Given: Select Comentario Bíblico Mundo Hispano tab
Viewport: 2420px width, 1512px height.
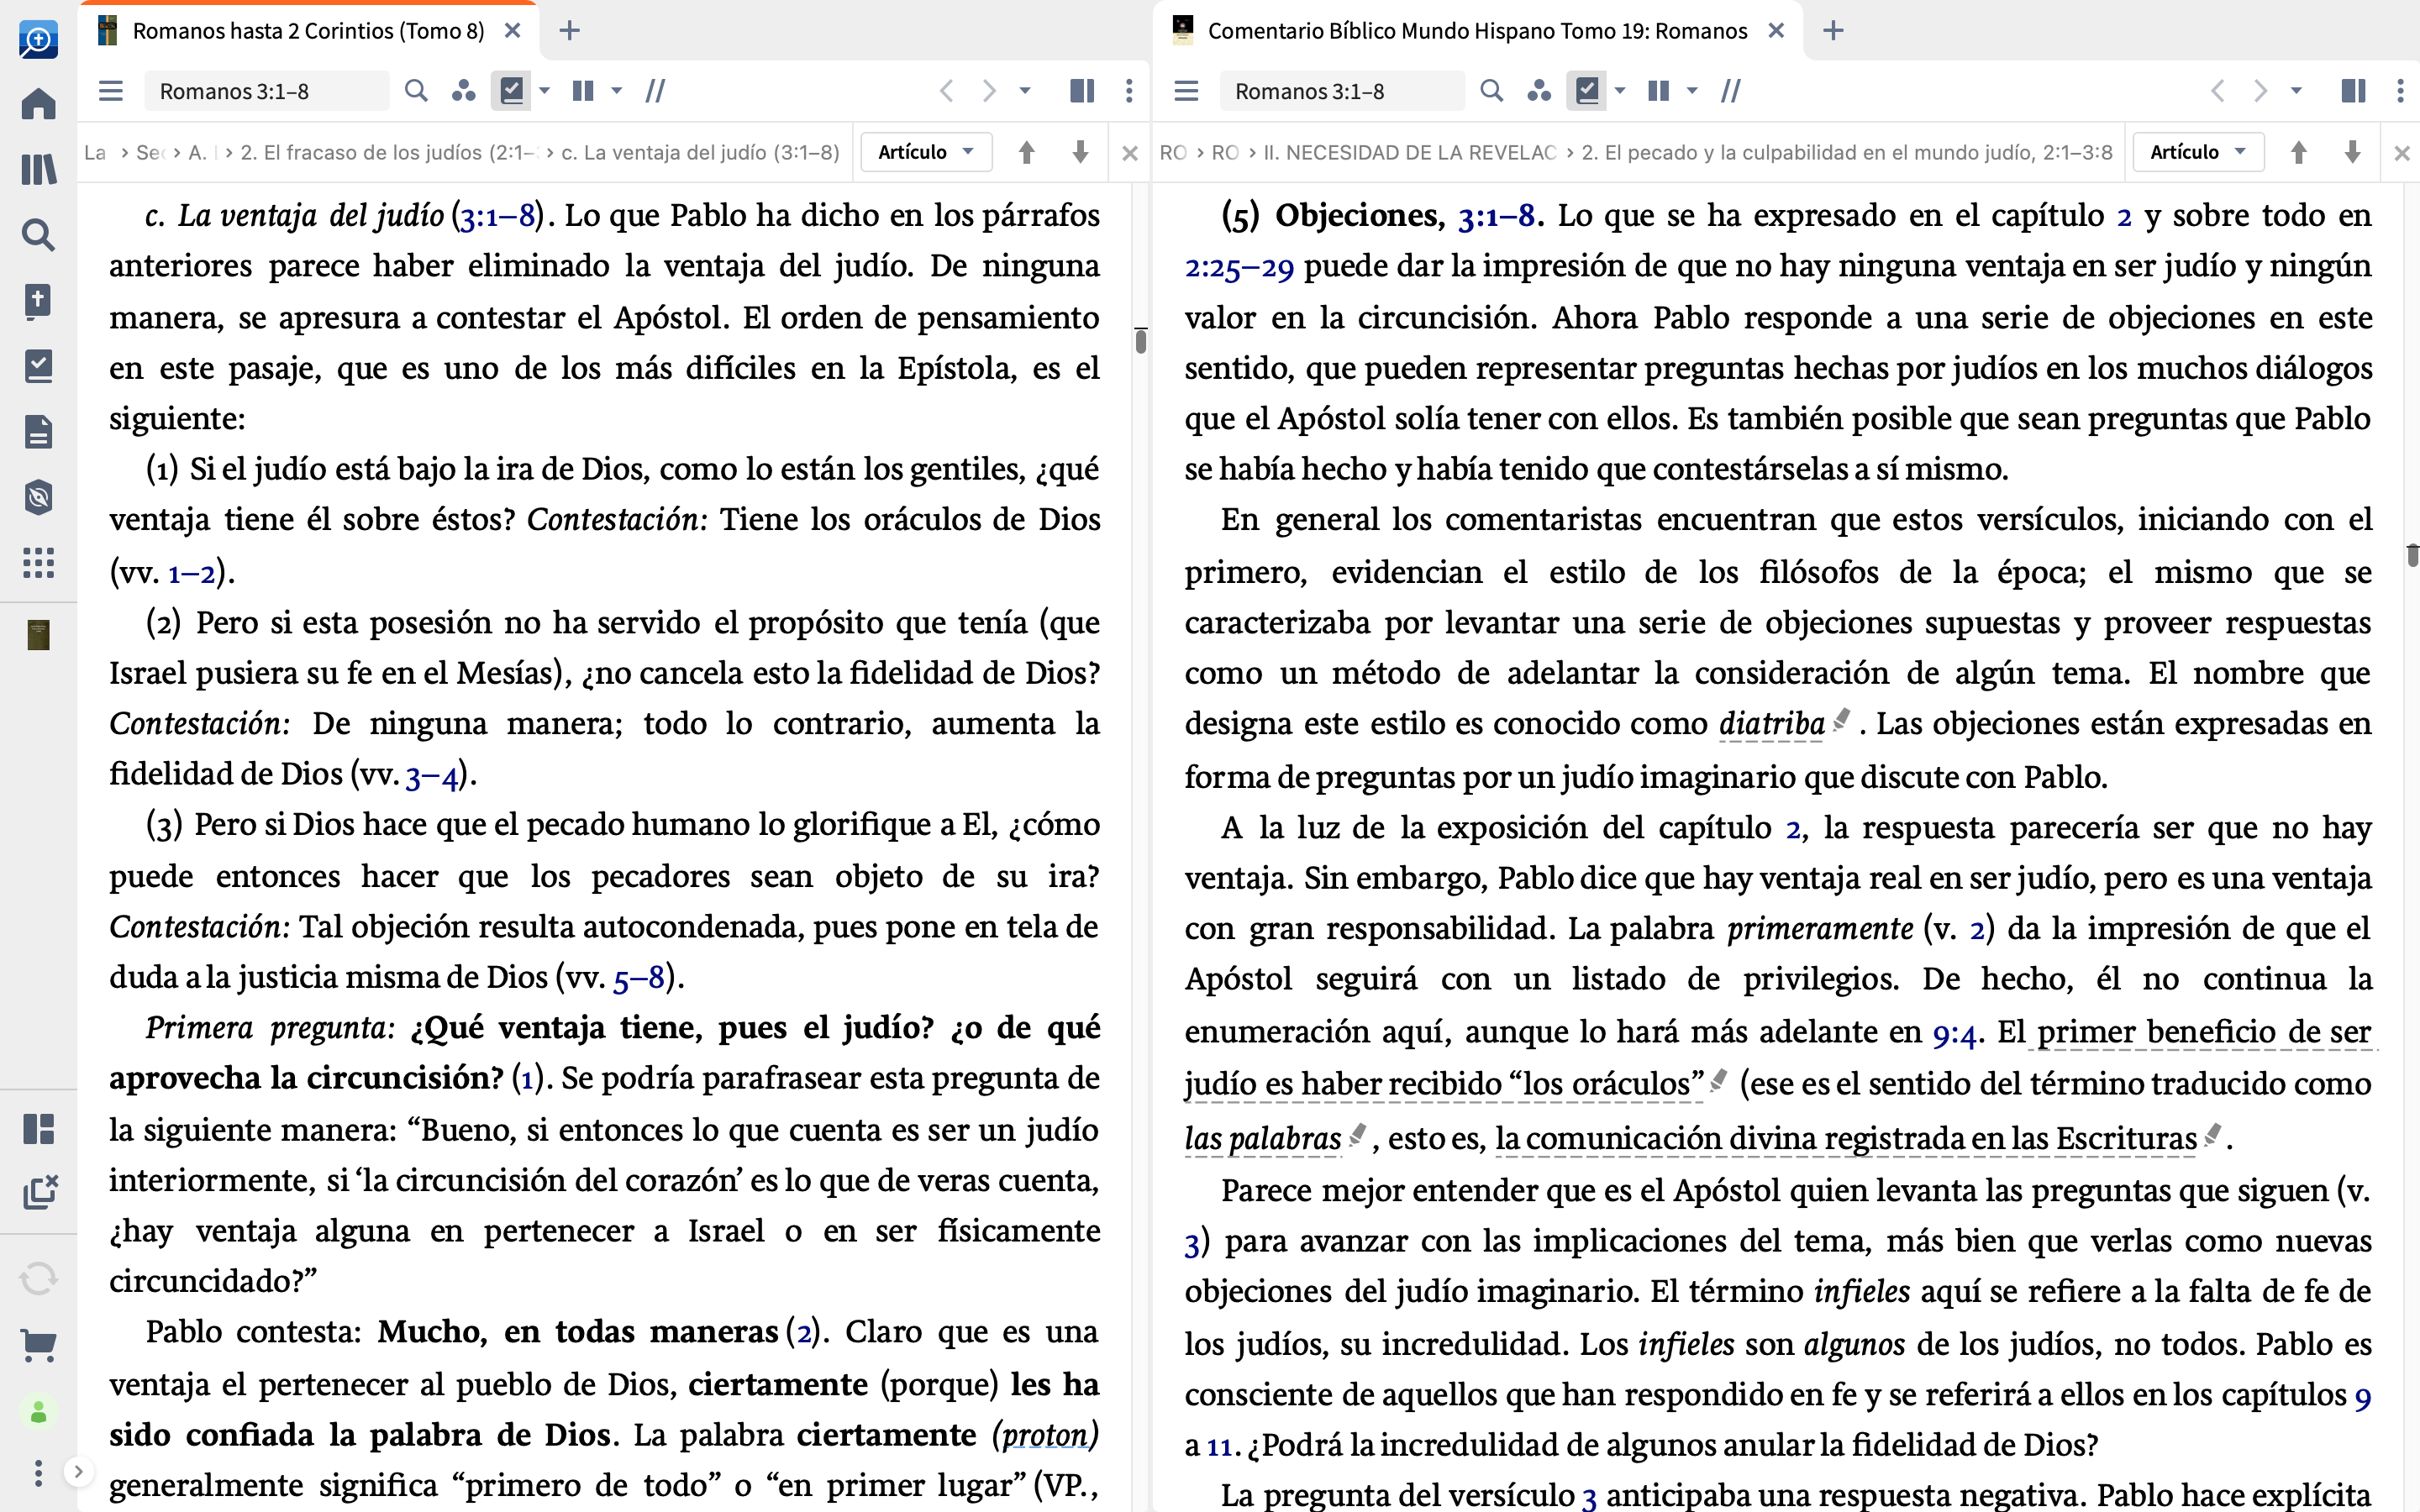Looking at the screenshot, I should (1477, 31).
